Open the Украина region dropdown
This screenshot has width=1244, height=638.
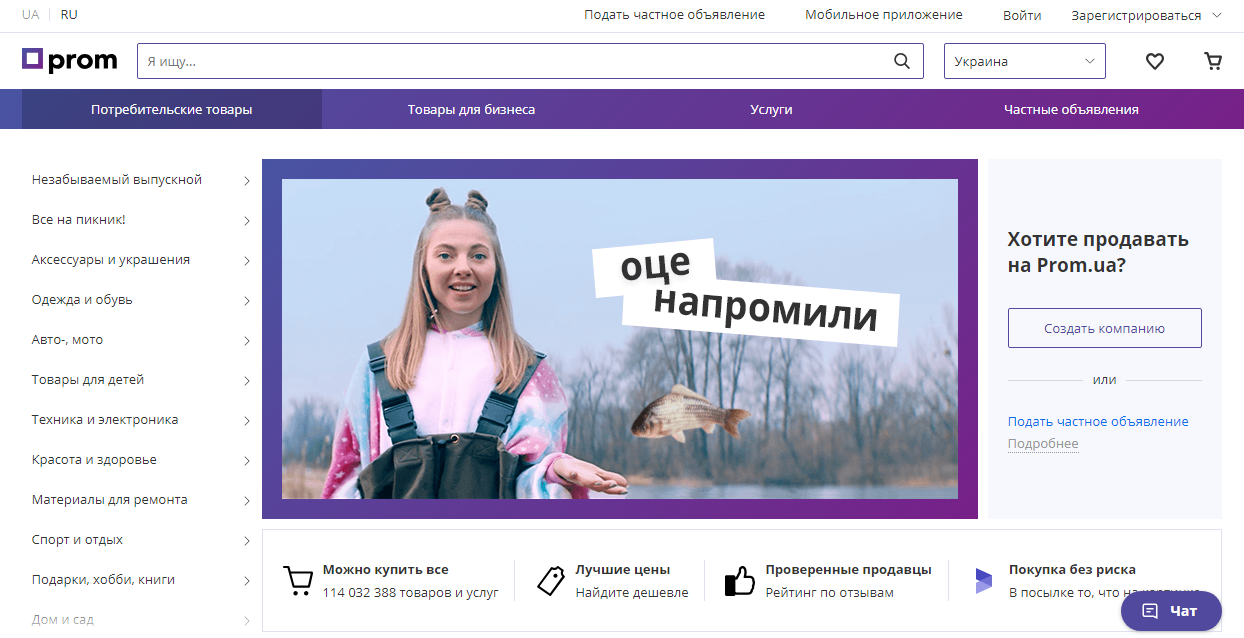click(x=1025, y=61)
